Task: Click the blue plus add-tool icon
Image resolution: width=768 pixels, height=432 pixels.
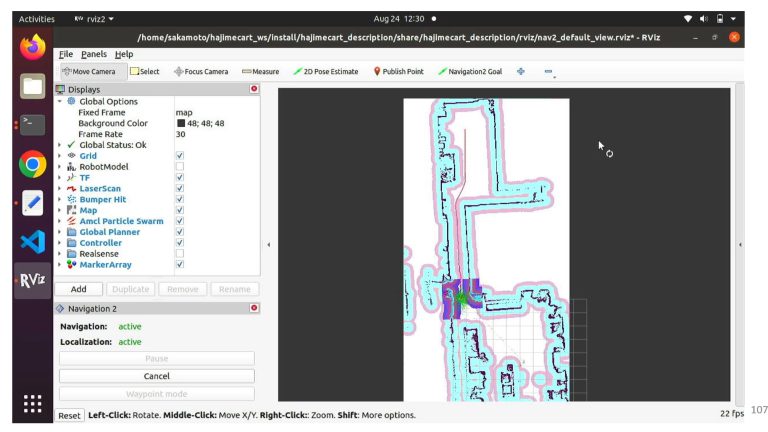Action: pyautogui.click(x=521, y=72)
